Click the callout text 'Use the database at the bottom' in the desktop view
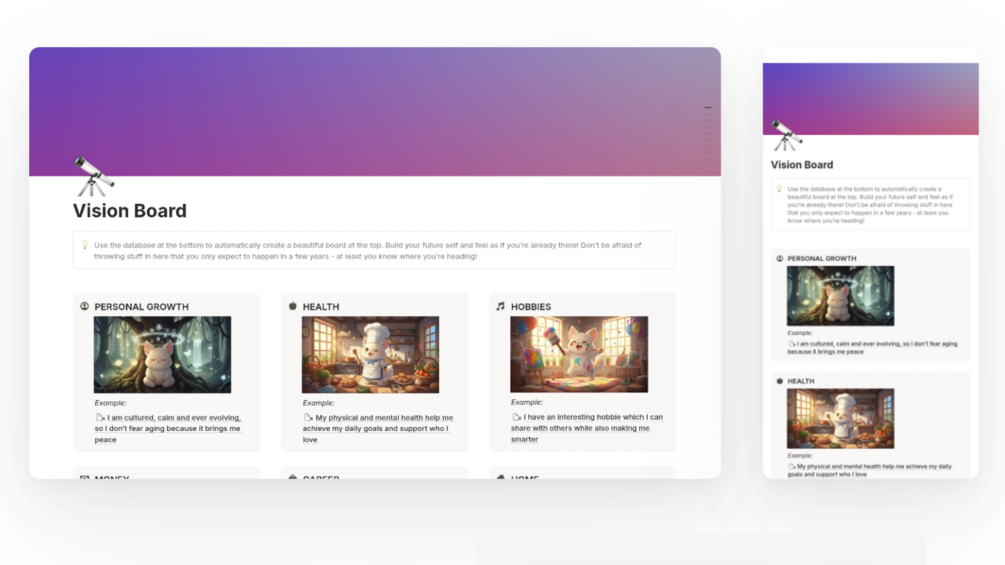 (x=367, y=250)
